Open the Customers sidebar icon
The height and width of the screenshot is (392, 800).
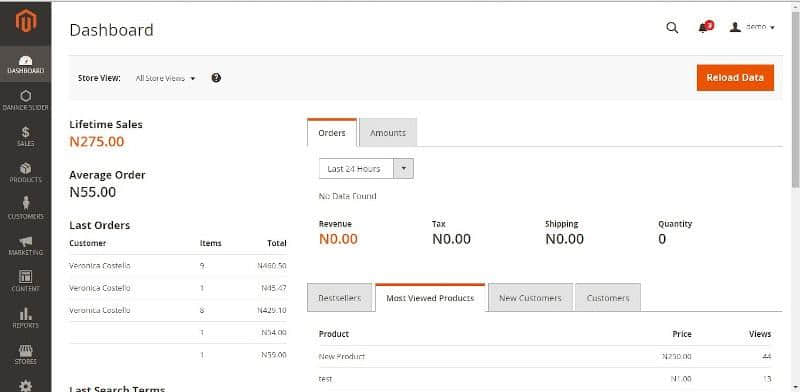click(26, 203)
